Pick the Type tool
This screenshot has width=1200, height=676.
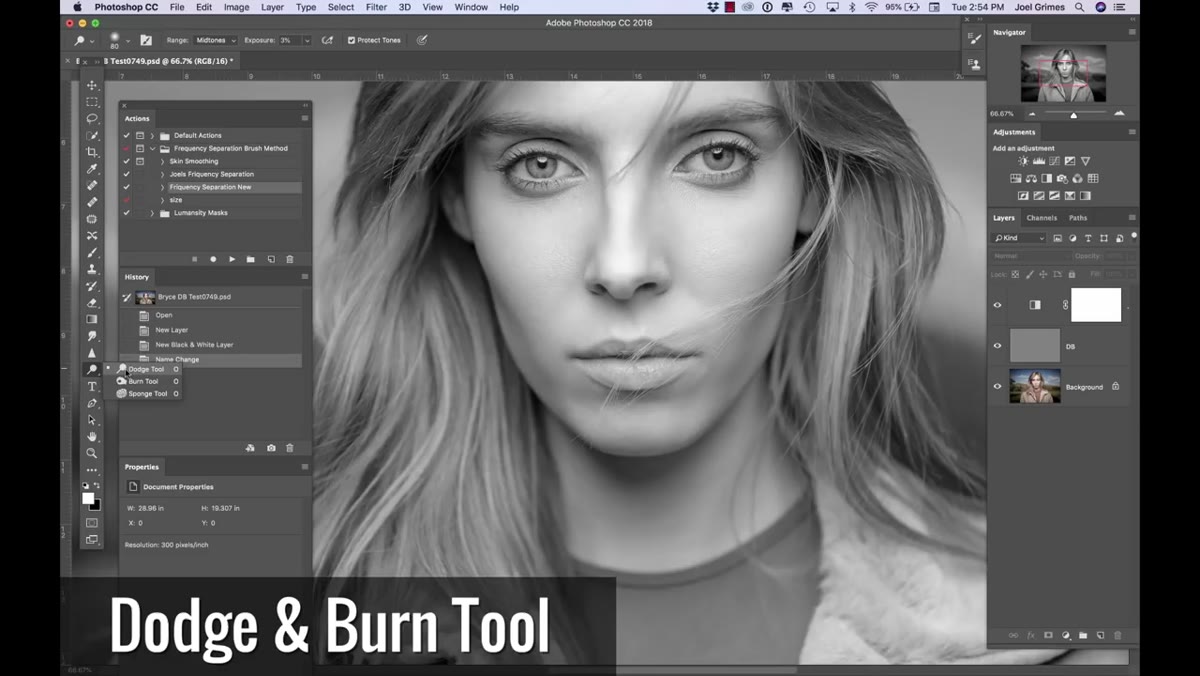click(x=92, y=386)
